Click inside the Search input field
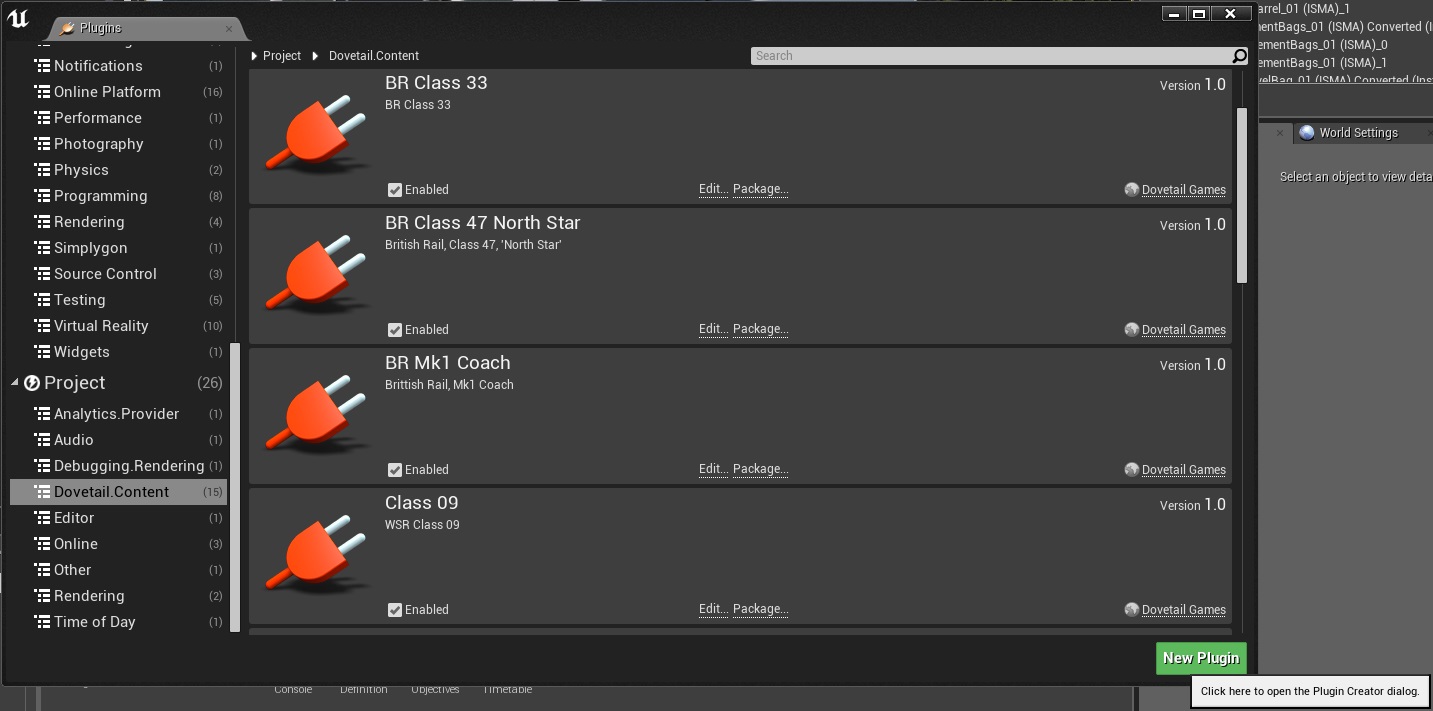The height and width of the screenshot is (711, 1433). (x=990, y=56)
